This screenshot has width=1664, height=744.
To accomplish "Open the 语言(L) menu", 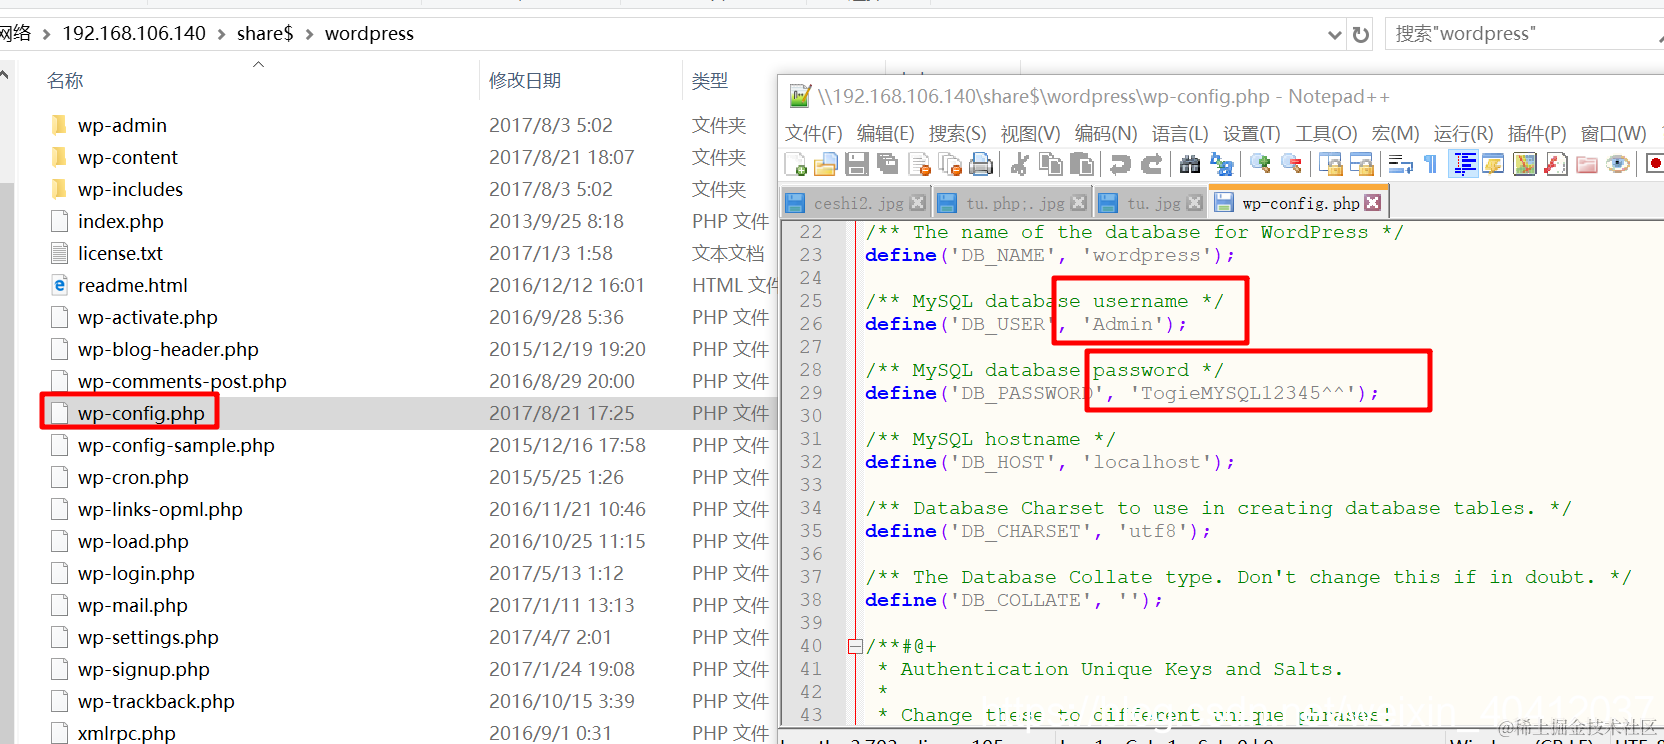I will [1180, 133].
